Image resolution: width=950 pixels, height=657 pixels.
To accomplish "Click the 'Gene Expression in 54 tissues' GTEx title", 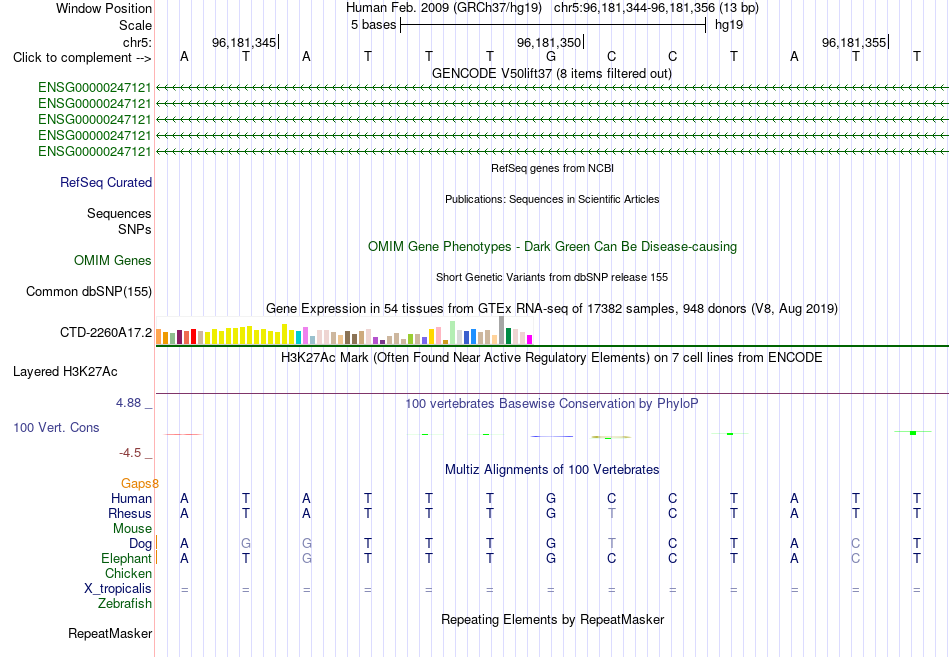I will click(552, 308).
